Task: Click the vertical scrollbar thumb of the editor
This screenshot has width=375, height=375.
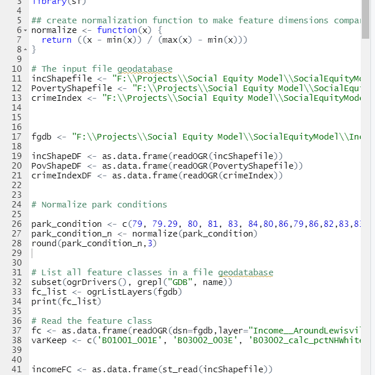Action: 365,19
